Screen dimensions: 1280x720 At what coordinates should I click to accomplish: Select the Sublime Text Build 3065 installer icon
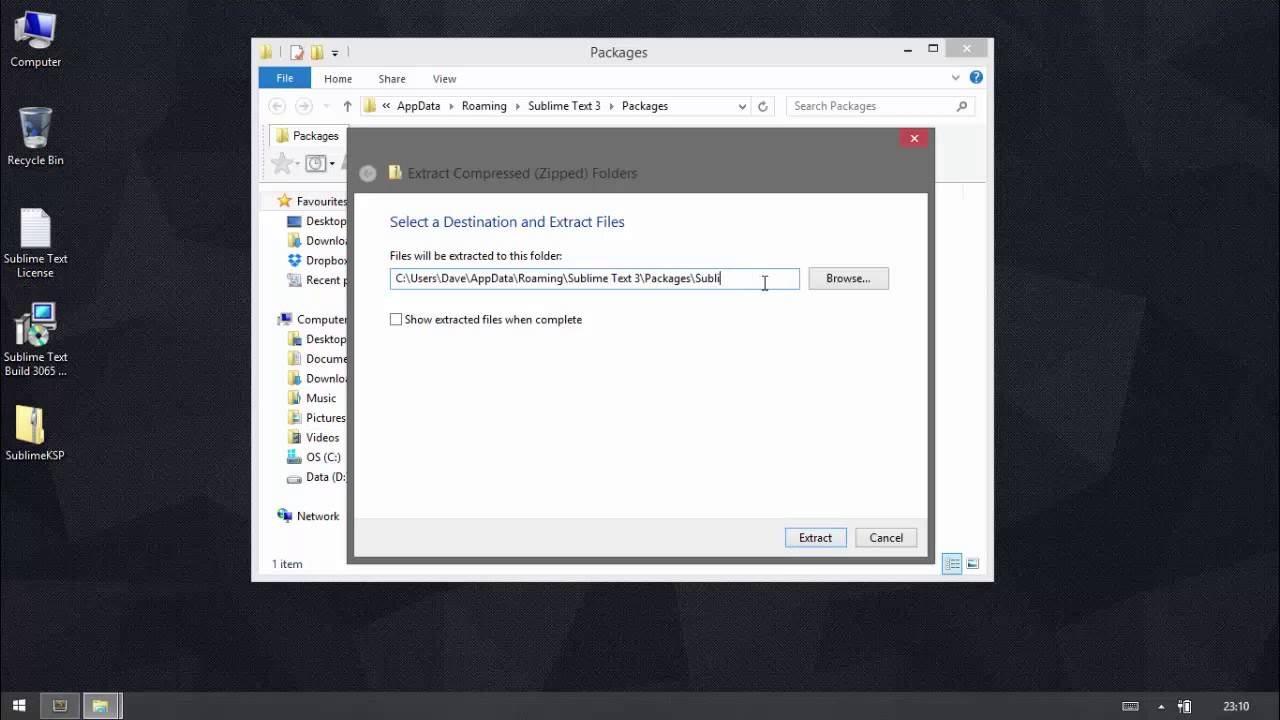(x=35, y=340)
